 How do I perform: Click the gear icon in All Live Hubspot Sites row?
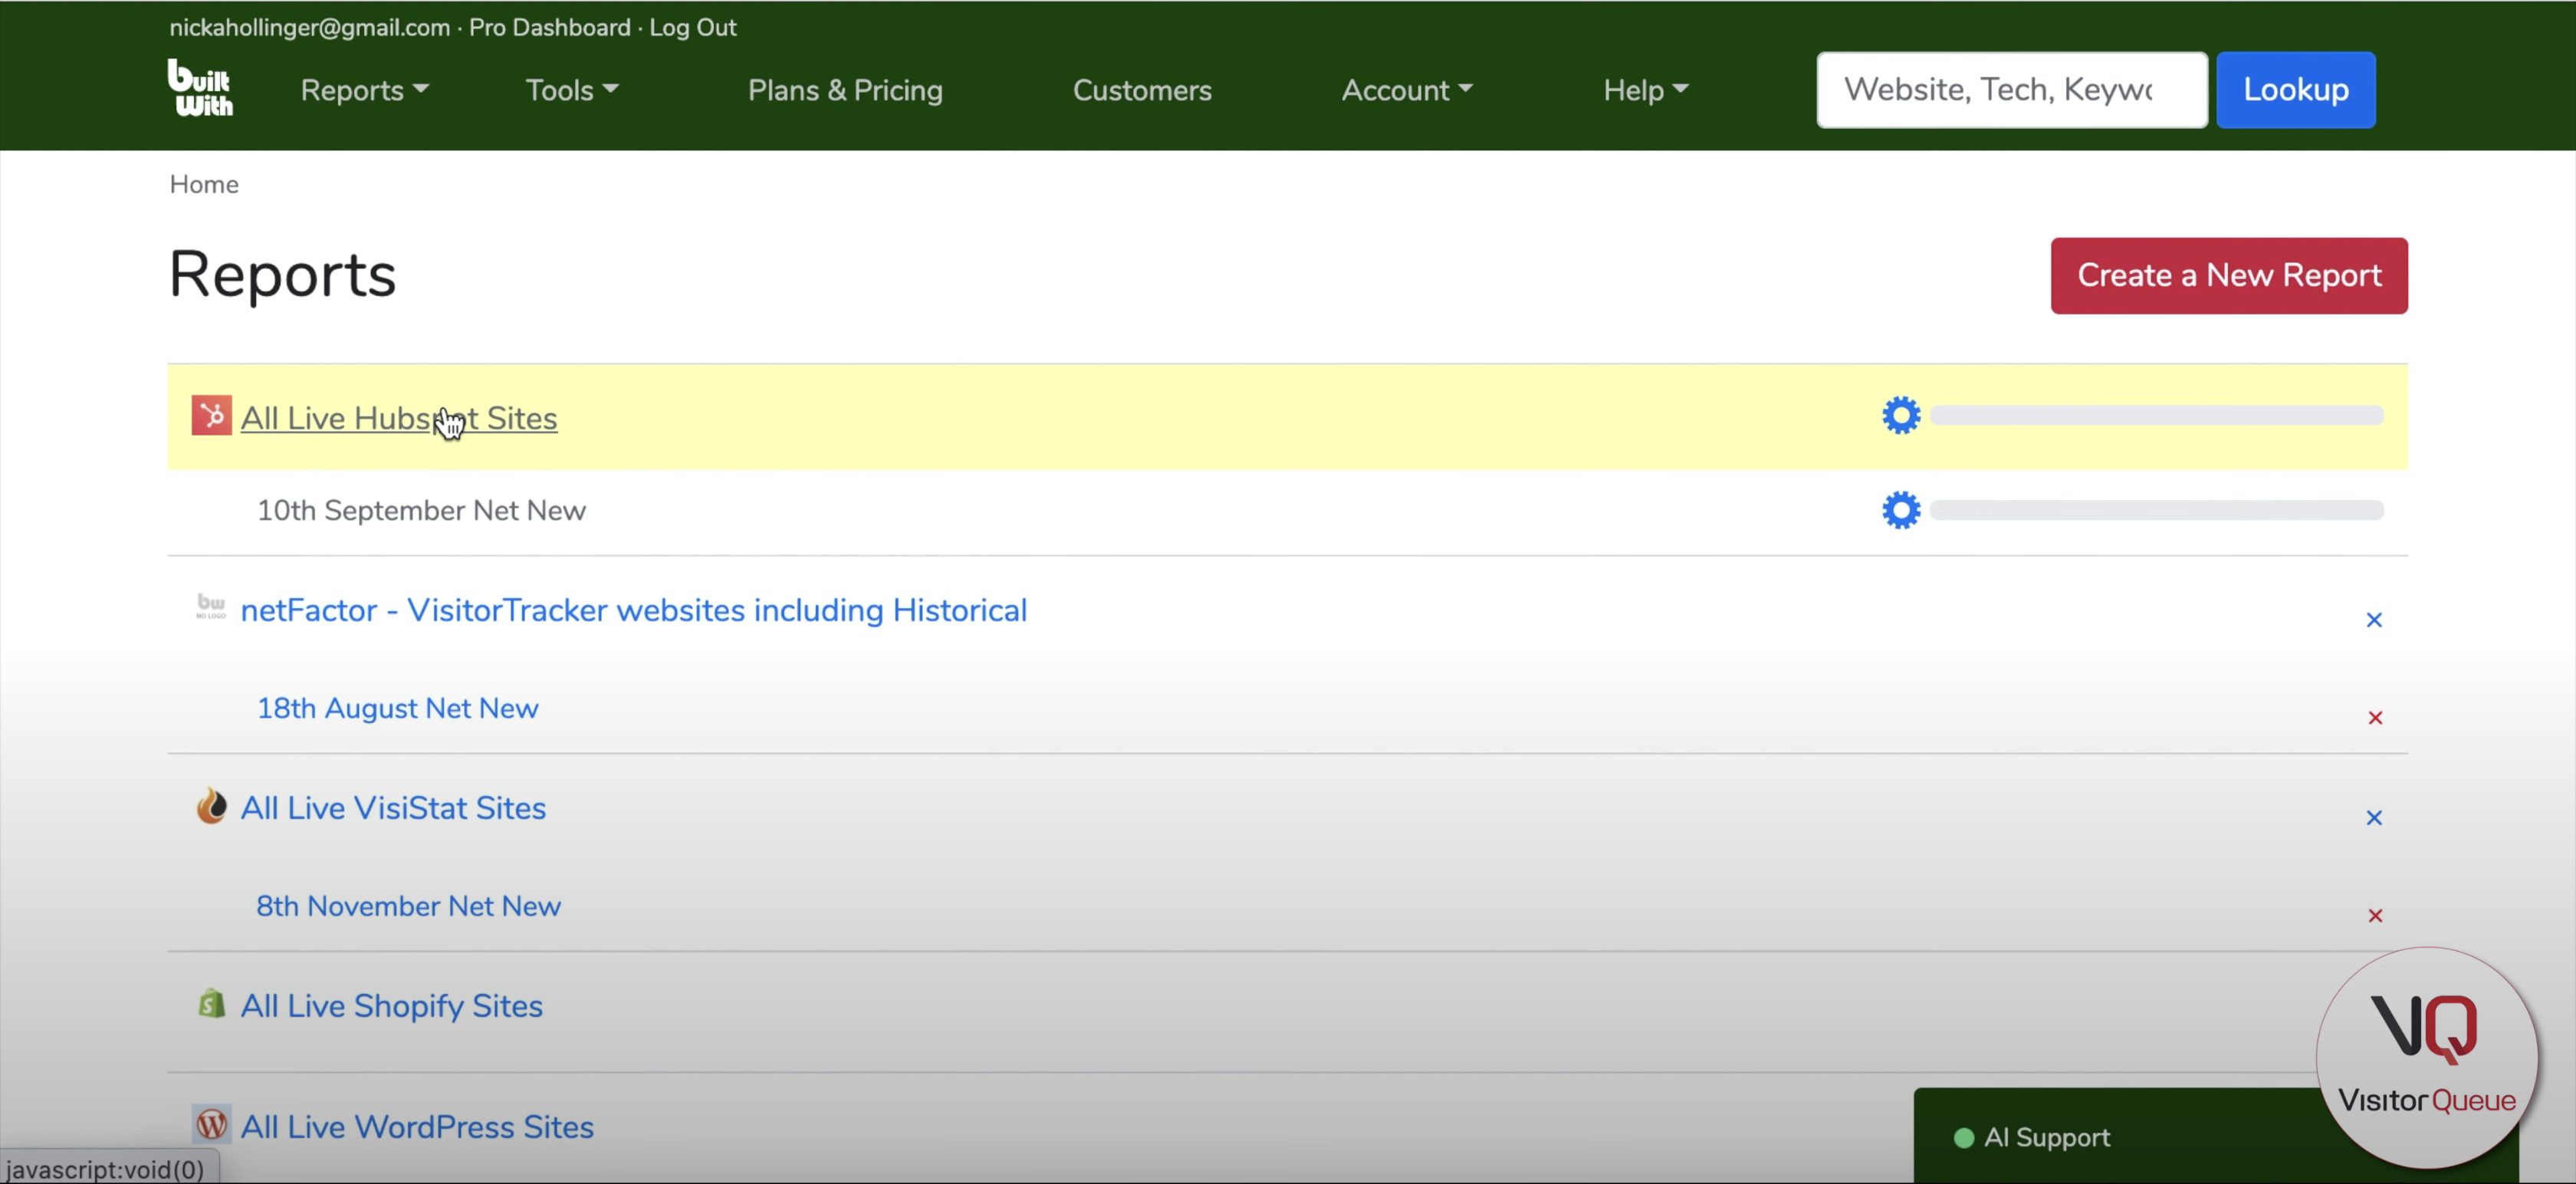(x=1901, y=415)
